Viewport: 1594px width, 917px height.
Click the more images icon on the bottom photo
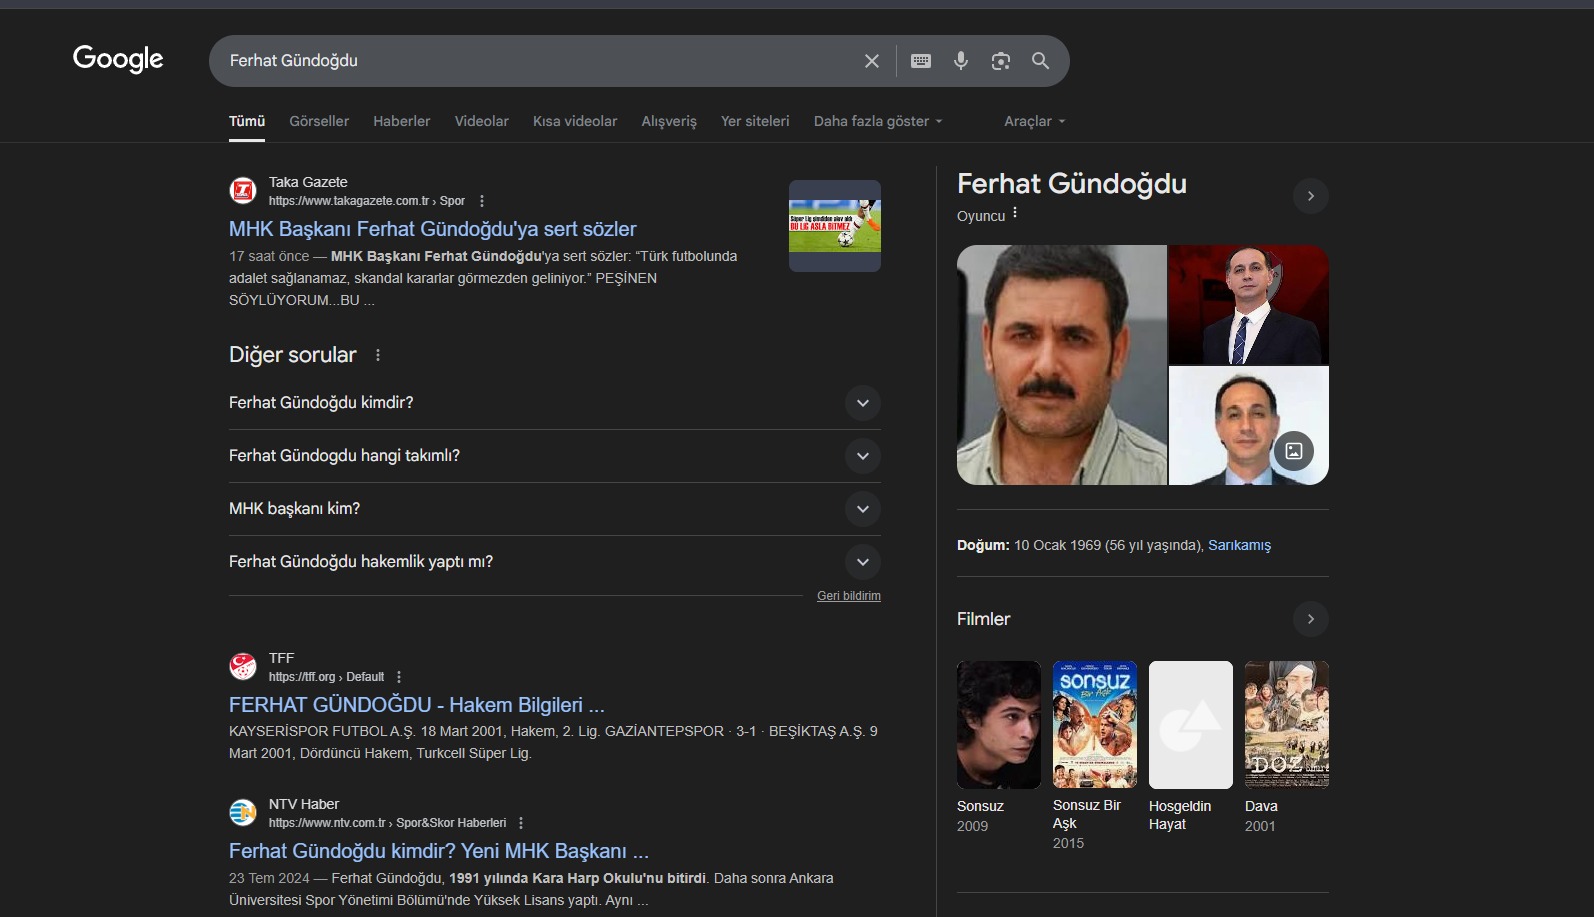pyautogui.click(x=1293, y=451)
